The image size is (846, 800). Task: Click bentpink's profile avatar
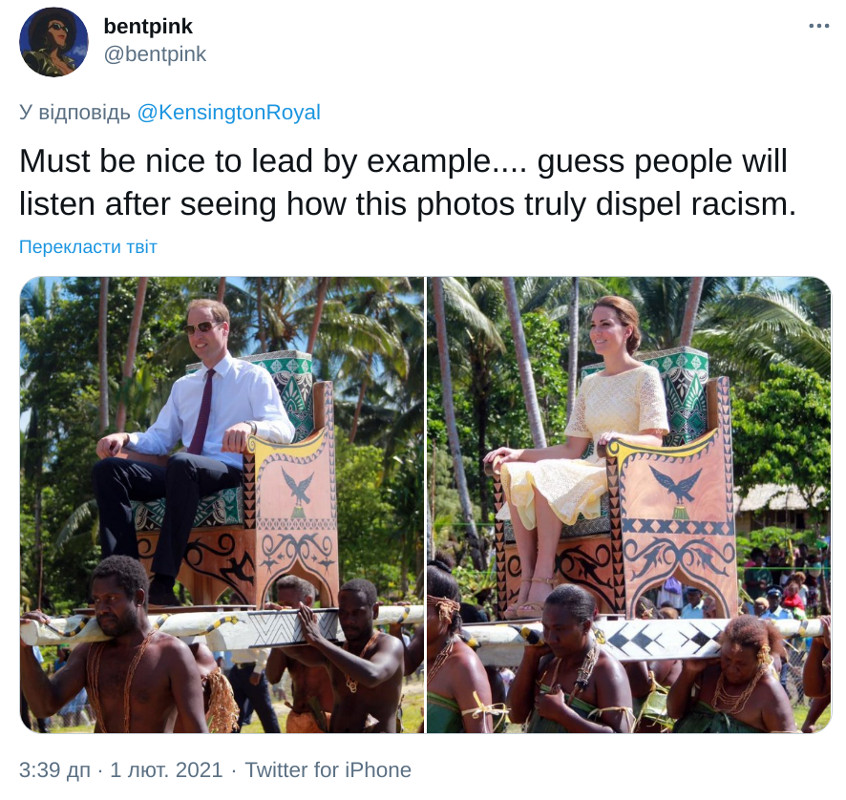coord(54,42)
